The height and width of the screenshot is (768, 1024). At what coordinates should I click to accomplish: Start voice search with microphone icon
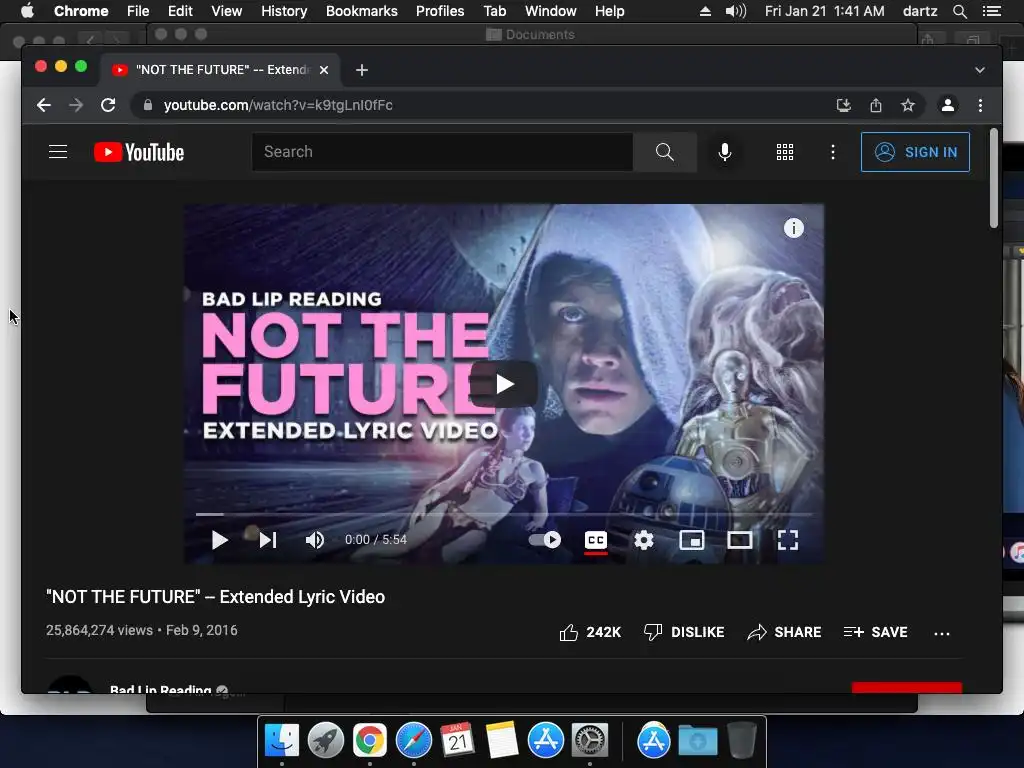725,152
